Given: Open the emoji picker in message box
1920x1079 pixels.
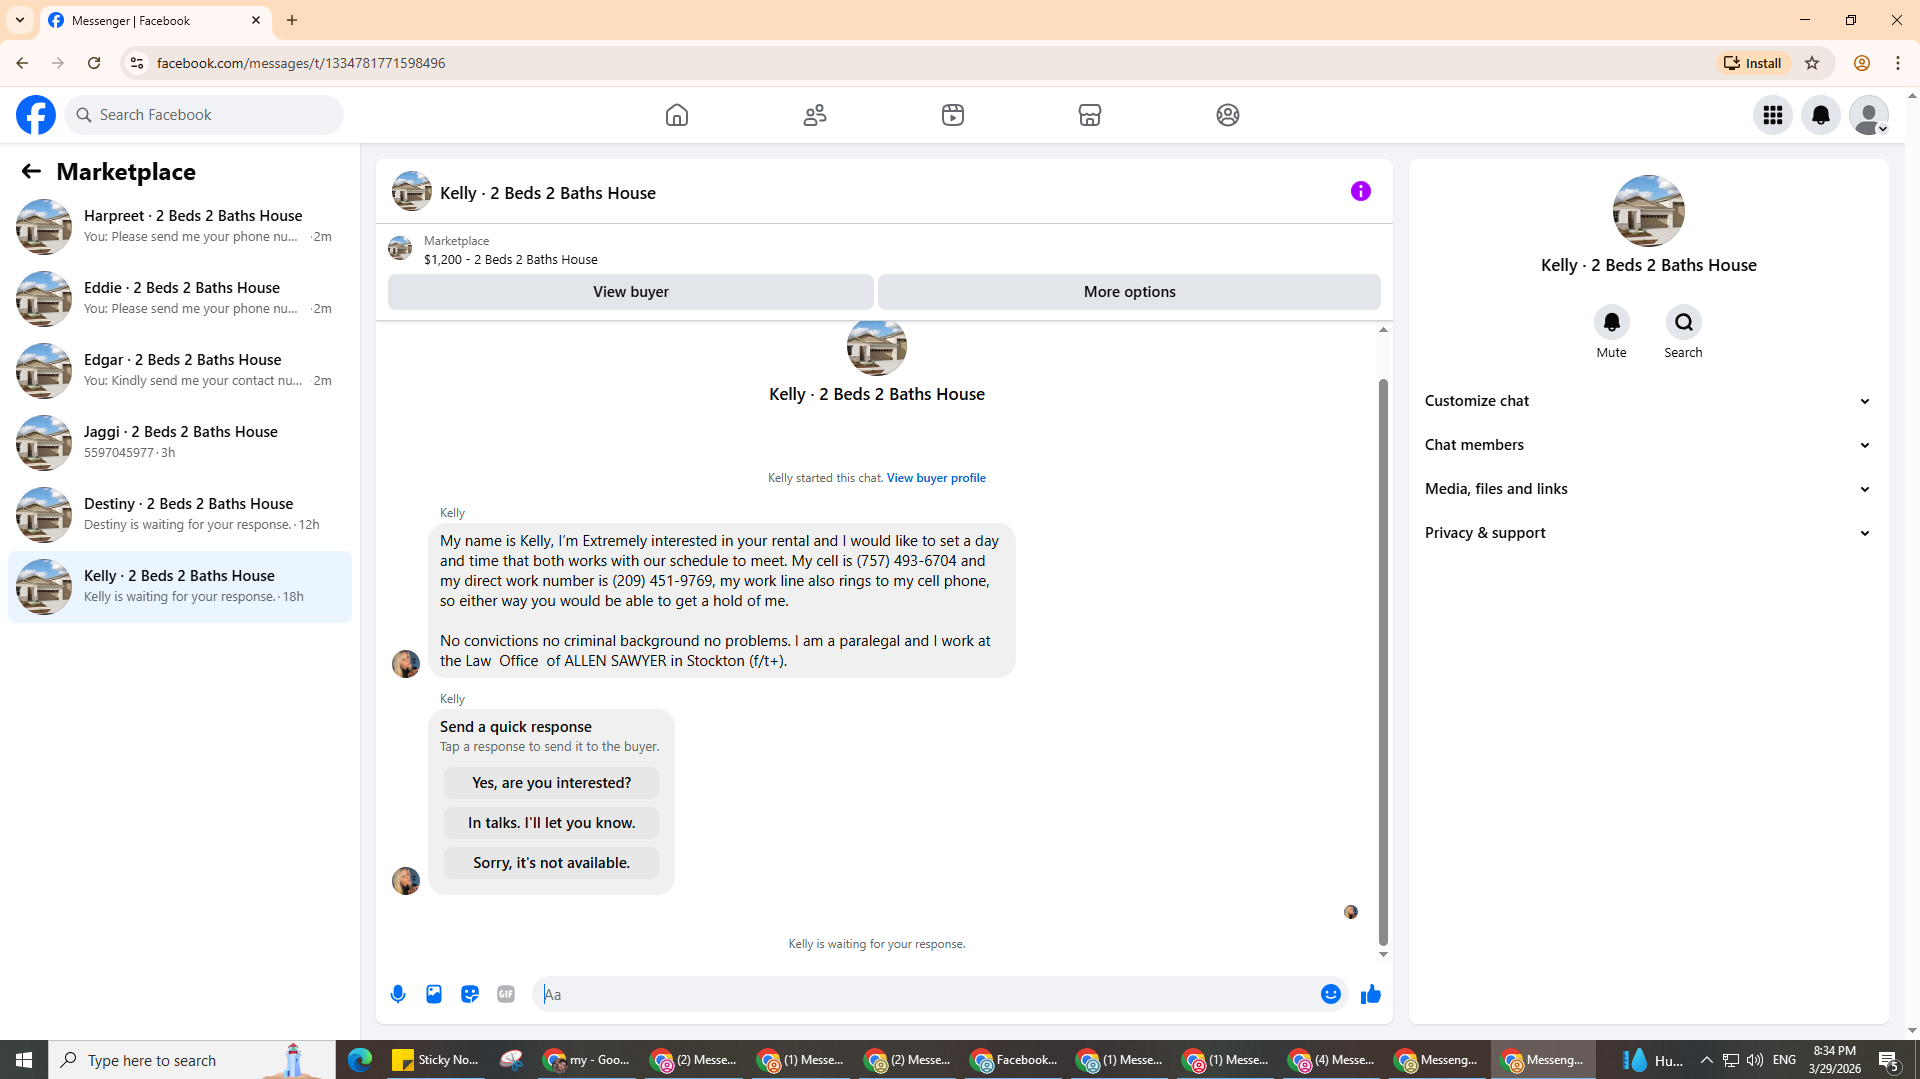Looking at the screenshot, I should pos(1331,994).
